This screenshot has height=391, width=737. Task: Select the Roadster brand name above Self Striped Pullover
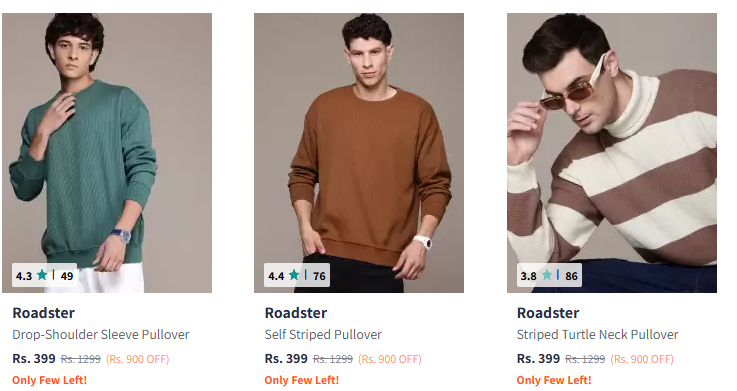pos(296,313)
